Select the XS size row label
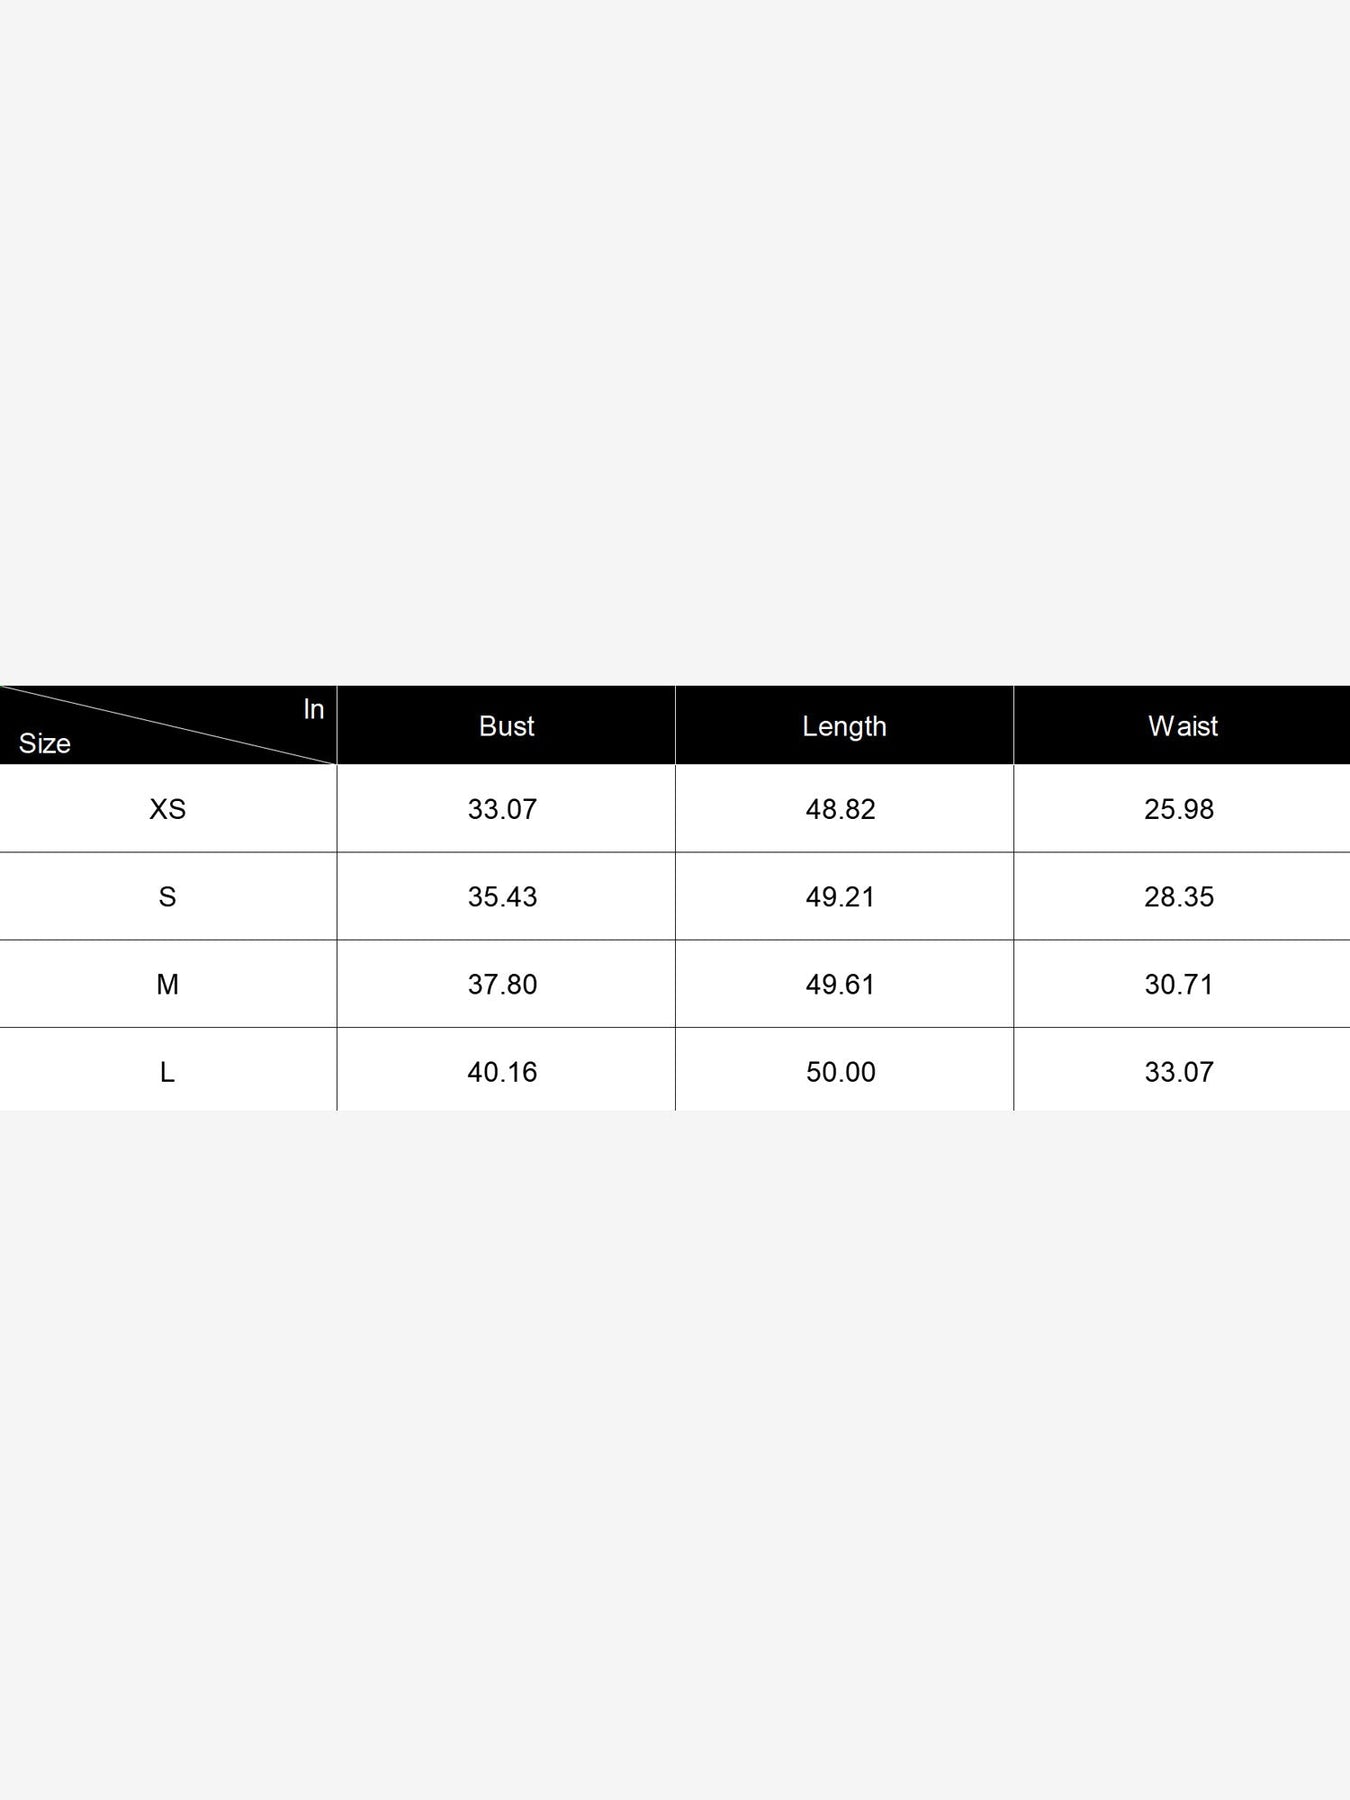 point(167,809)
